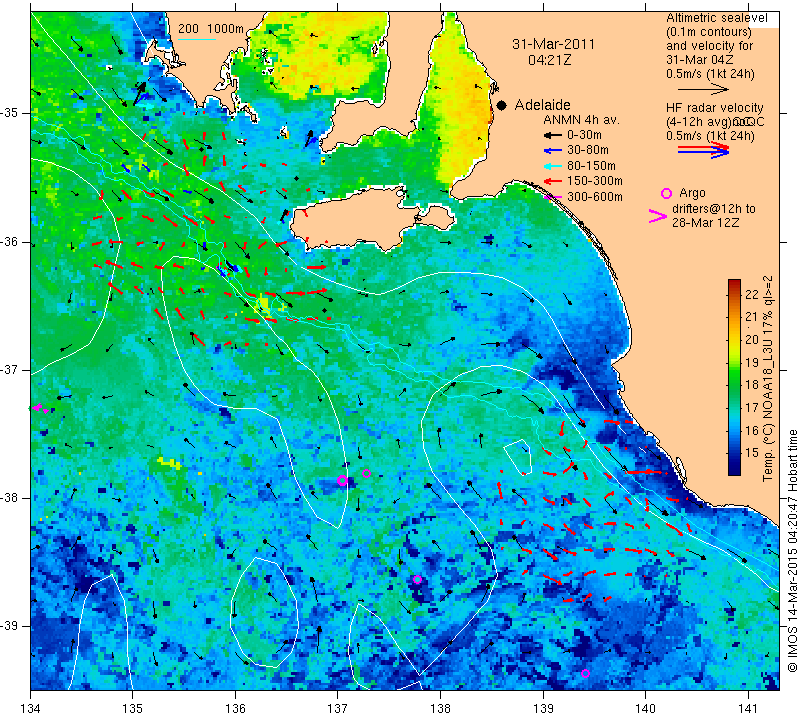Click the 'drifters@12h to' text
The height and width of the screenshot is (720, 800).
pyautogui.click(x=713, y=209)
